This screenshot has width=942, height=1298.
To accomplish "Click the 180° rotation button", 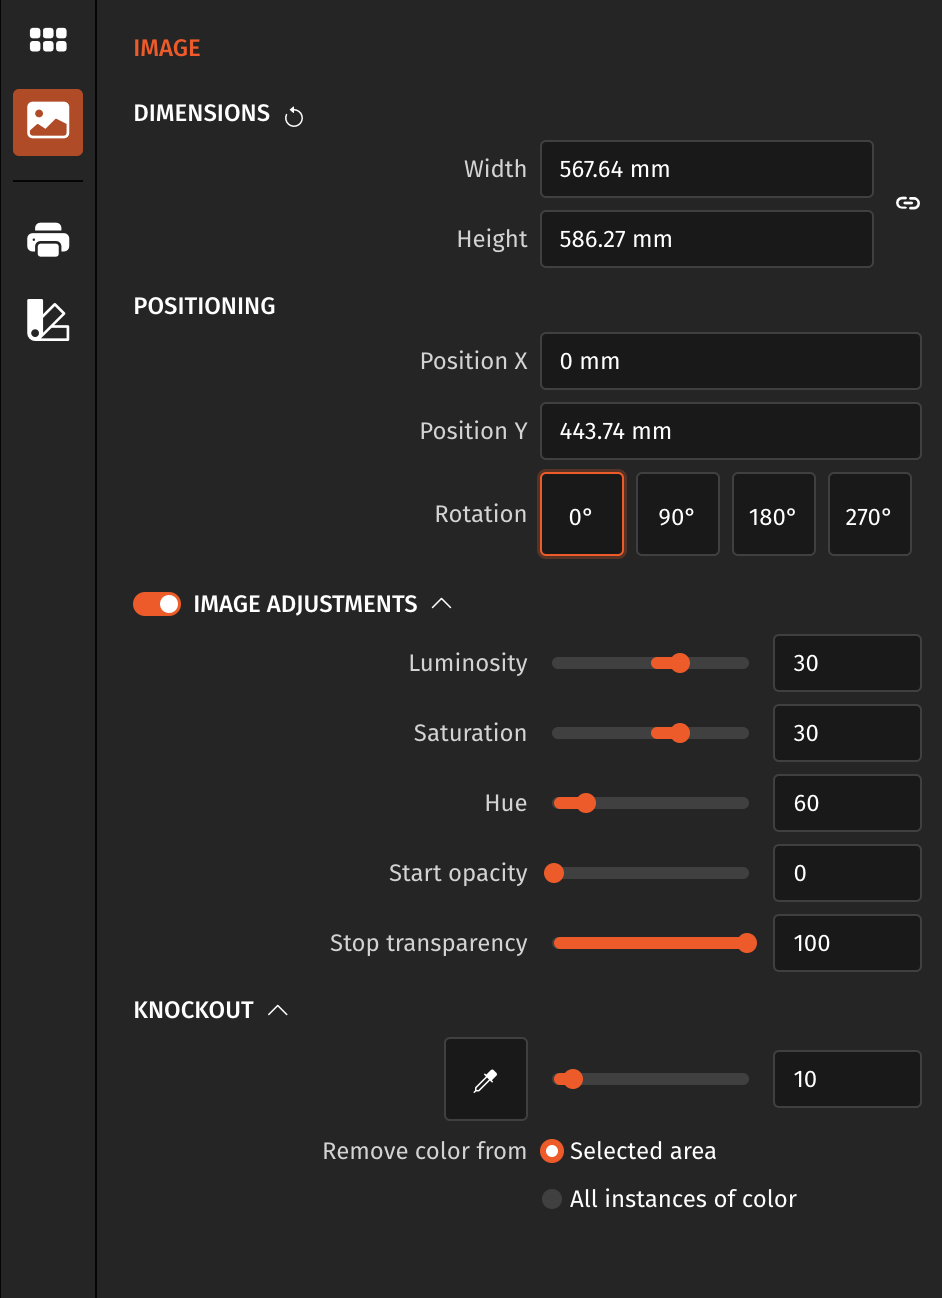I will [x=773, y=514].
